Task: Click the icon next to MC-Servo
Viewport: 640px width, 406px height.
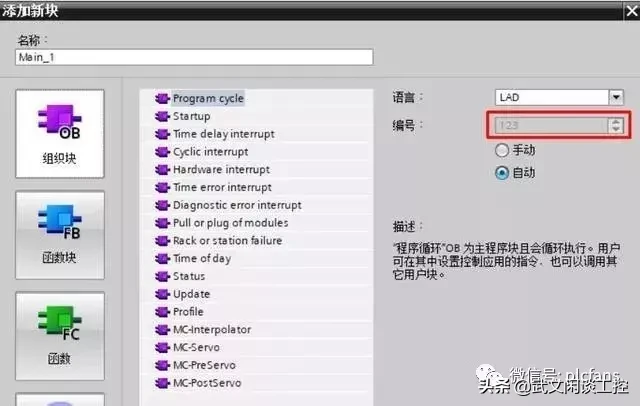Action: [162, 347]
